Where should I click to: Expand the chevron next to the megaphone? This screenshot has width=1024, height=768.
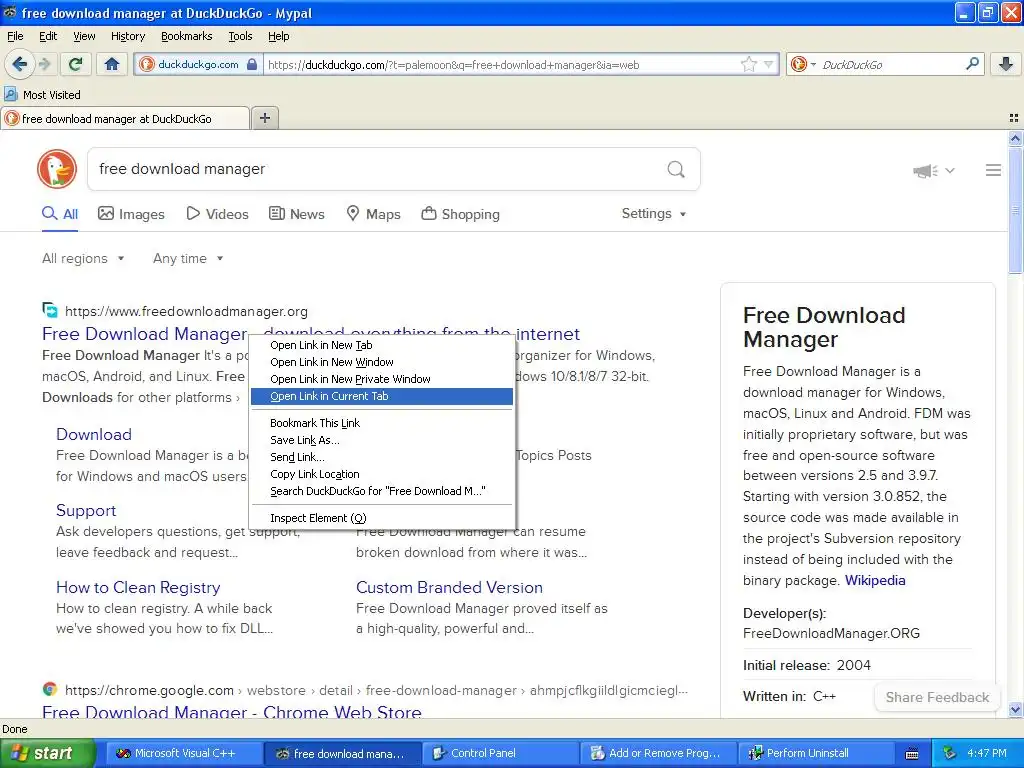950,170
